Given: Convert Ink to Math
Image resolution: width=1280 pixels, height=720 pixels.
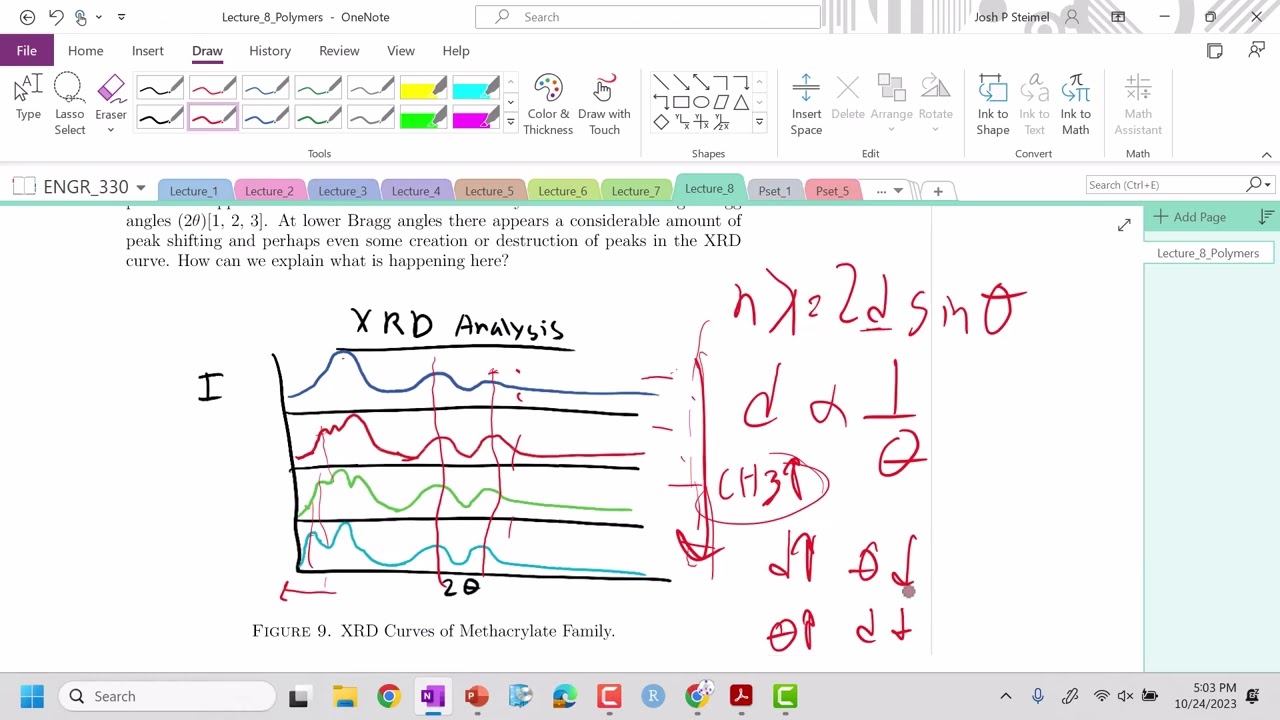Looking at the screenshot, I should pos(1075,104).
